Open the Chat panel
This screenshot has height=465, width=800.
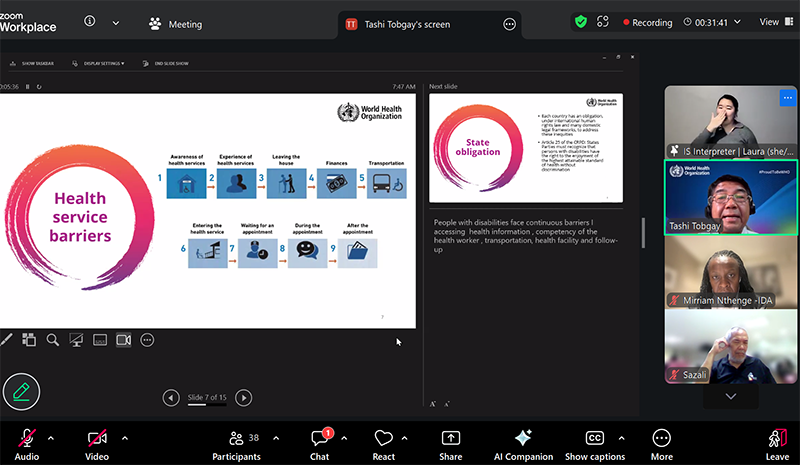pyautogui.click(x=319, y=438)
